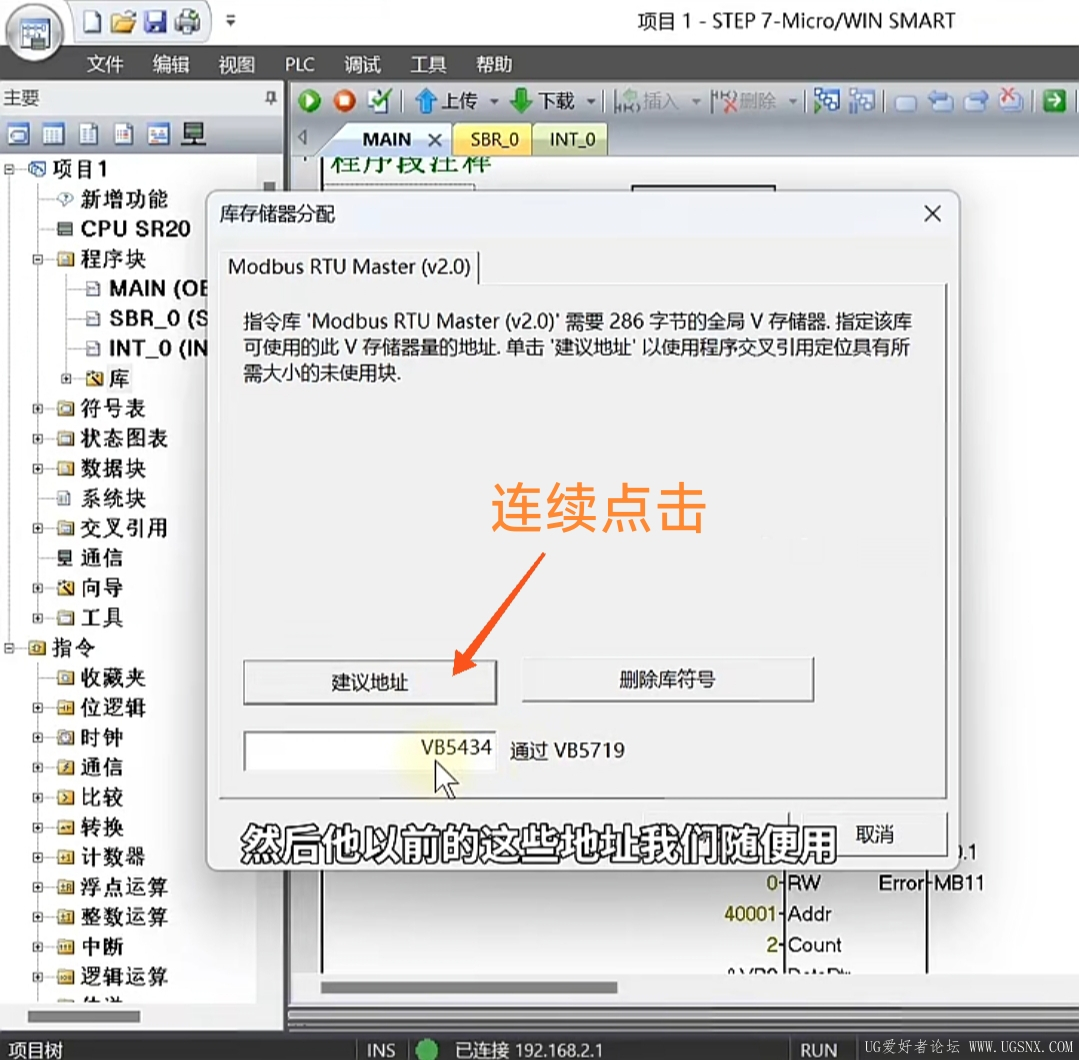Switch to the SBR_0 tab
This screenshot has width=1079, height=1060.
pyautogui.click(x=493, y=140)
